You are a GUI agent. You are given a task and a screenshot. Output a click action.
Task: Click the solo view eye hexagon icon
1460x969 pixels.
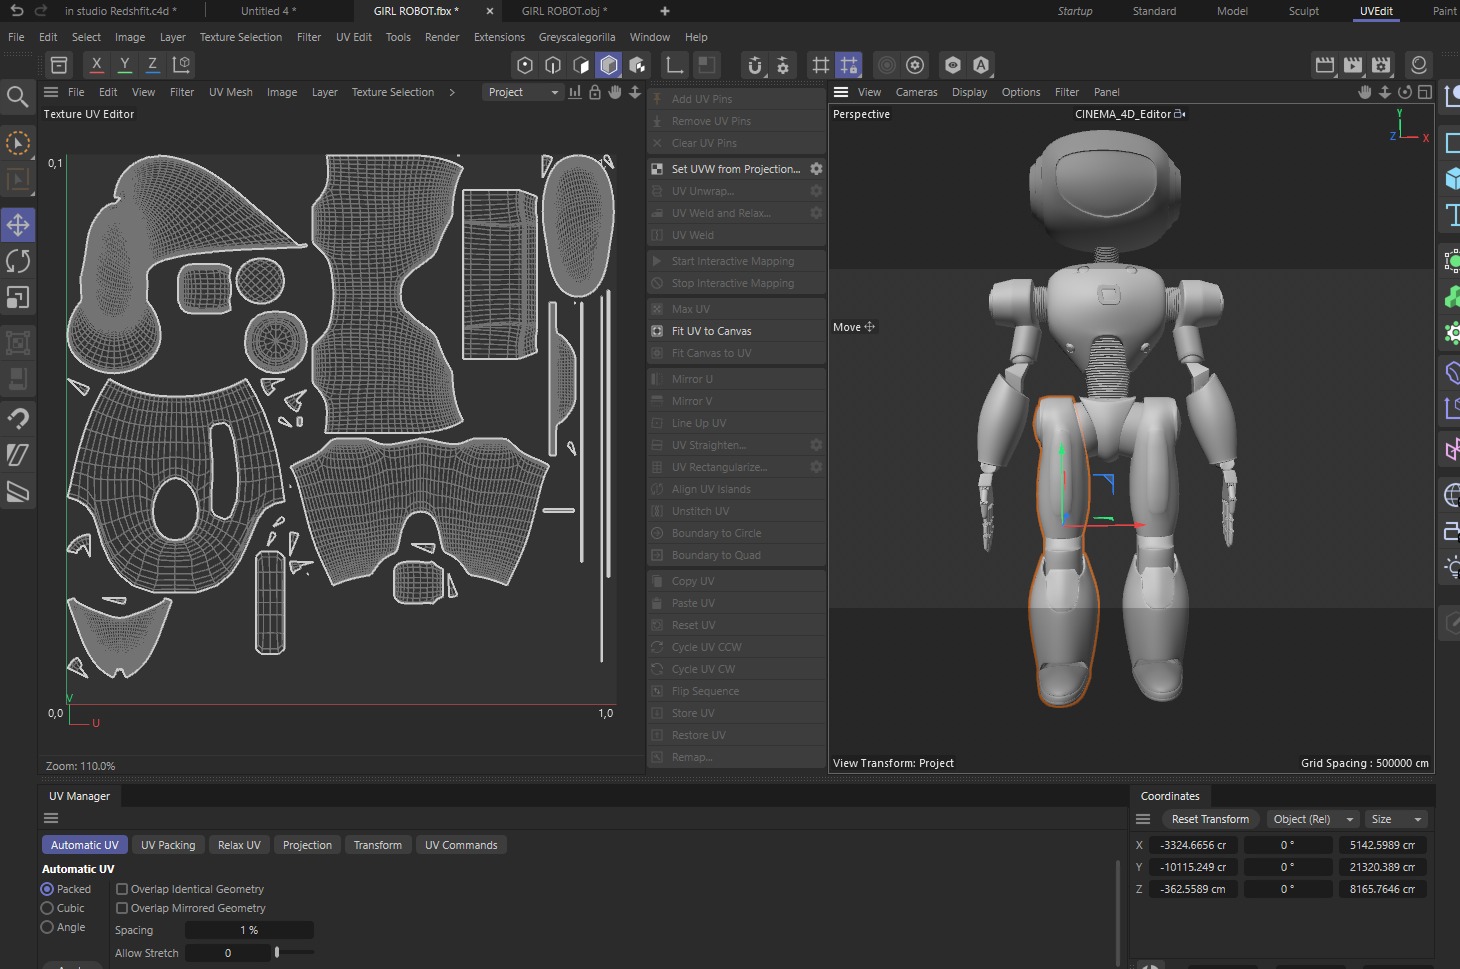pos(953,65)
